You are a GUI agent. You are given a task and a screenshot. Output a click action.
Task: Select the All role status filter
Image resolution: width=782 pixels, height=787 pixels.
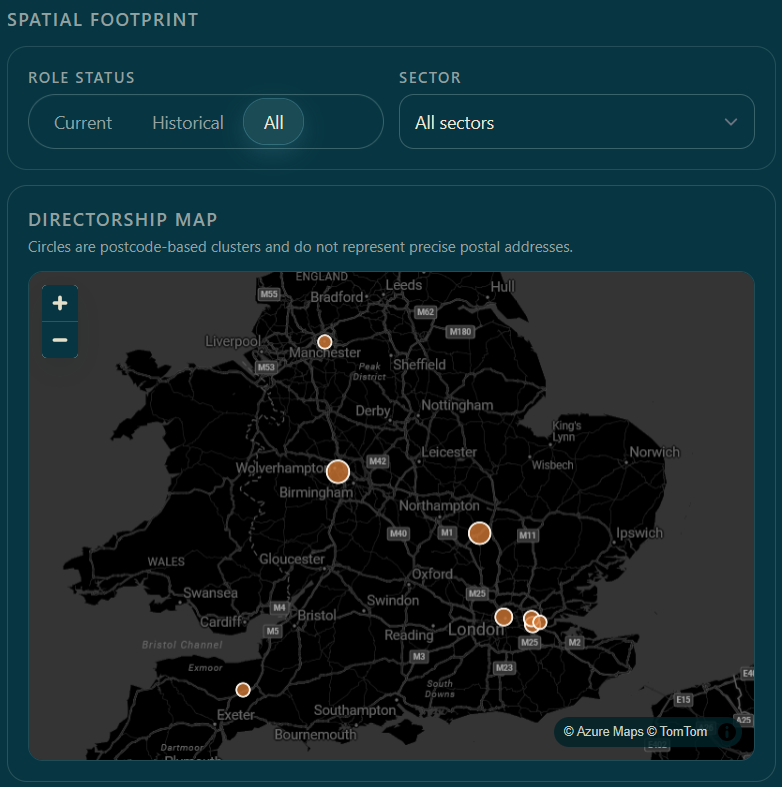coord(274,122)
